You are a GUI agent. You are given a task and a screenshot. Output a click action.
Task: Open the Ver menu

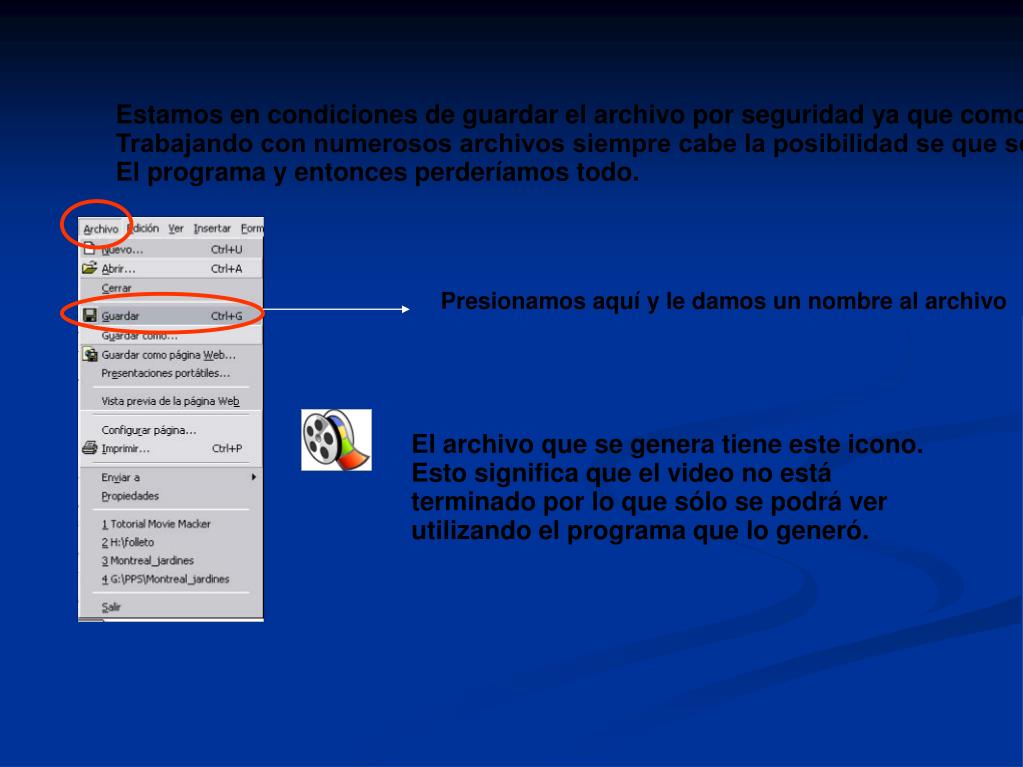tap(176, 228)
